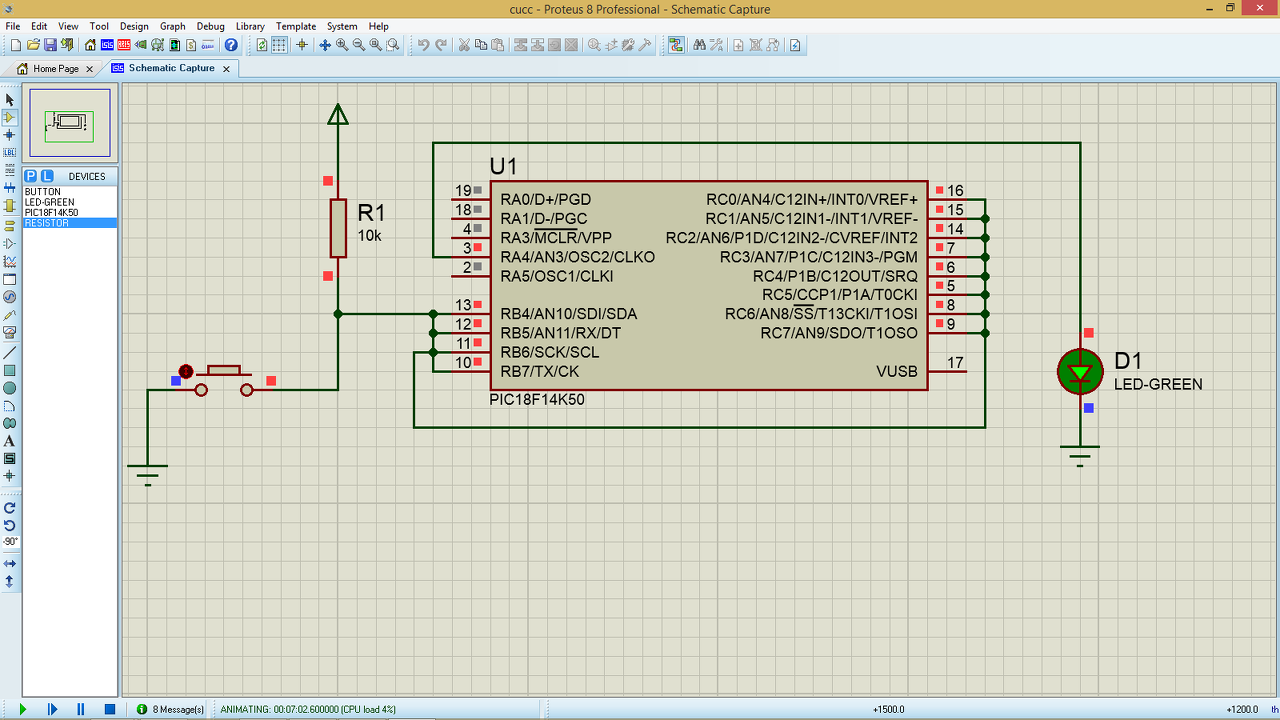Viewport: 1280px width, 720px height.
Task: Select PIC18F14K50 in the devices list
Action: coord(70,213)
